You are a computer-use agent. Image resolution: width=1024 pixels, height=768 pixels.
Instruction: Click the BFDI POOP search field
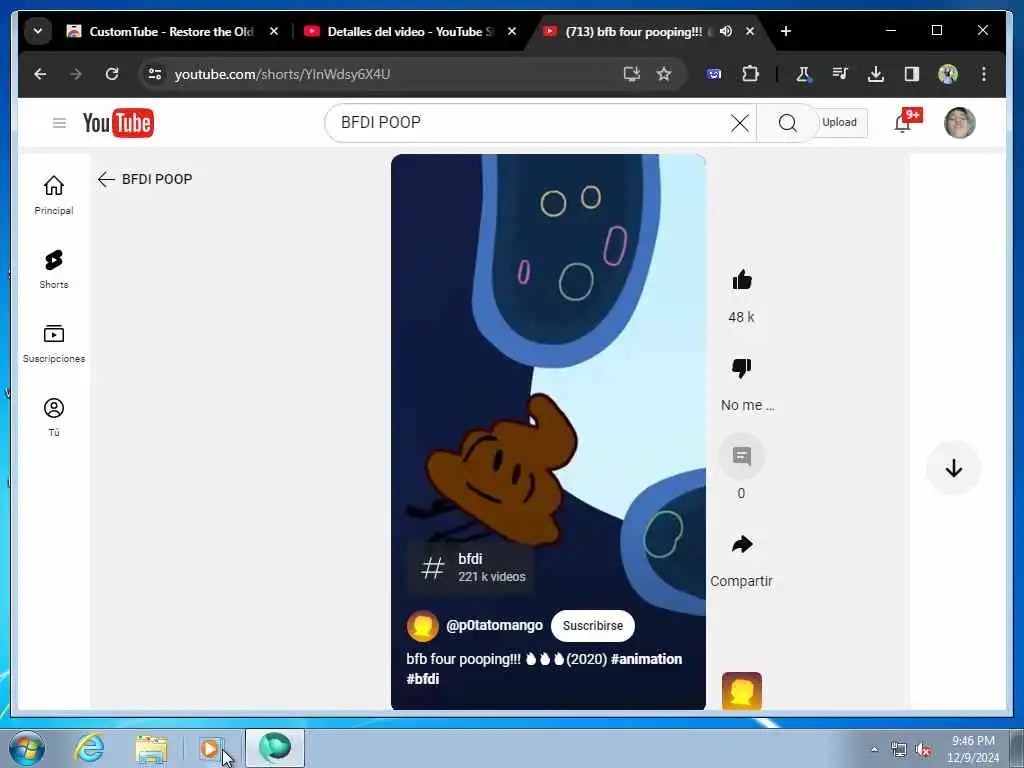(x=529, y=123)
